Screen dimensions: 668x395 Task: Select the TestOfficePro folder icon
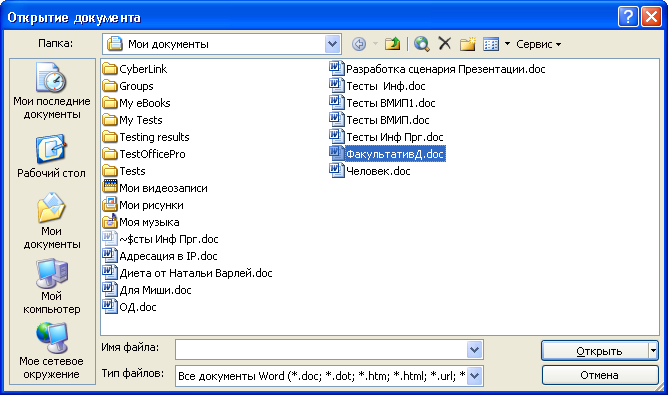pos(110,154)
